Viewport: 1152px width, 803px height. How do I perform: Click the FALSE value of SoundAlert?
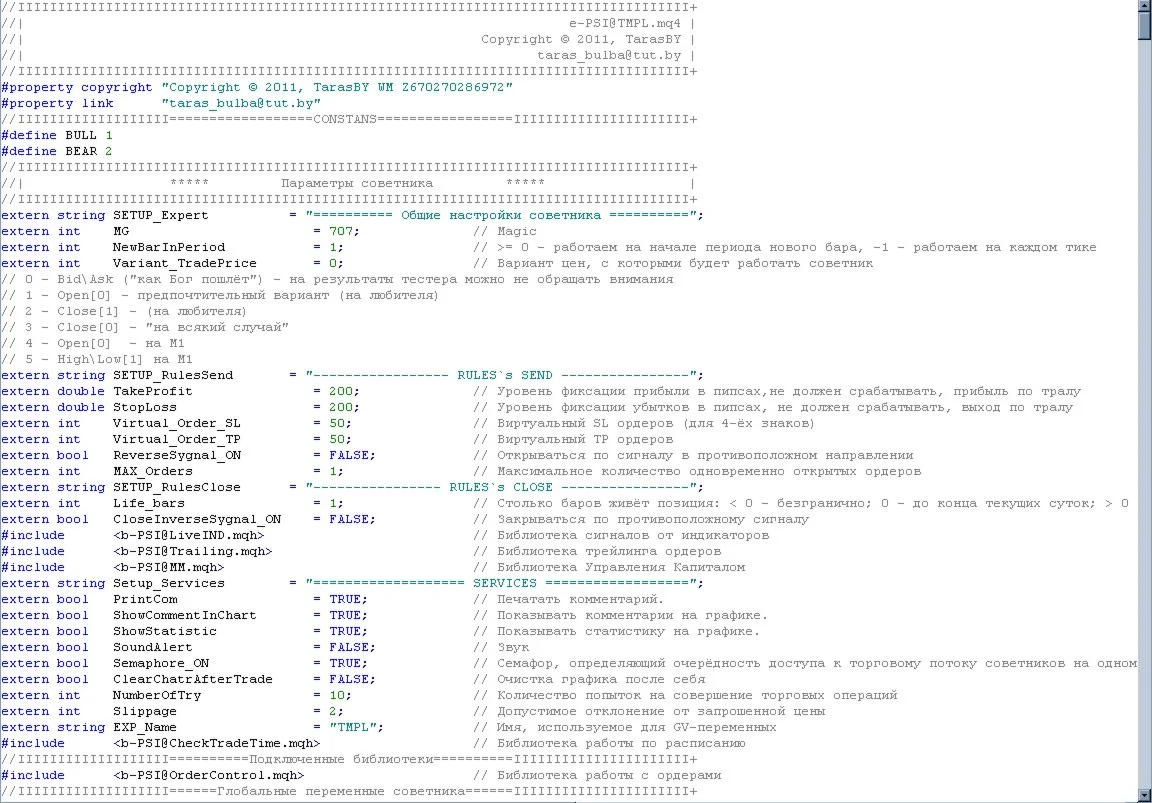point(352,647)
